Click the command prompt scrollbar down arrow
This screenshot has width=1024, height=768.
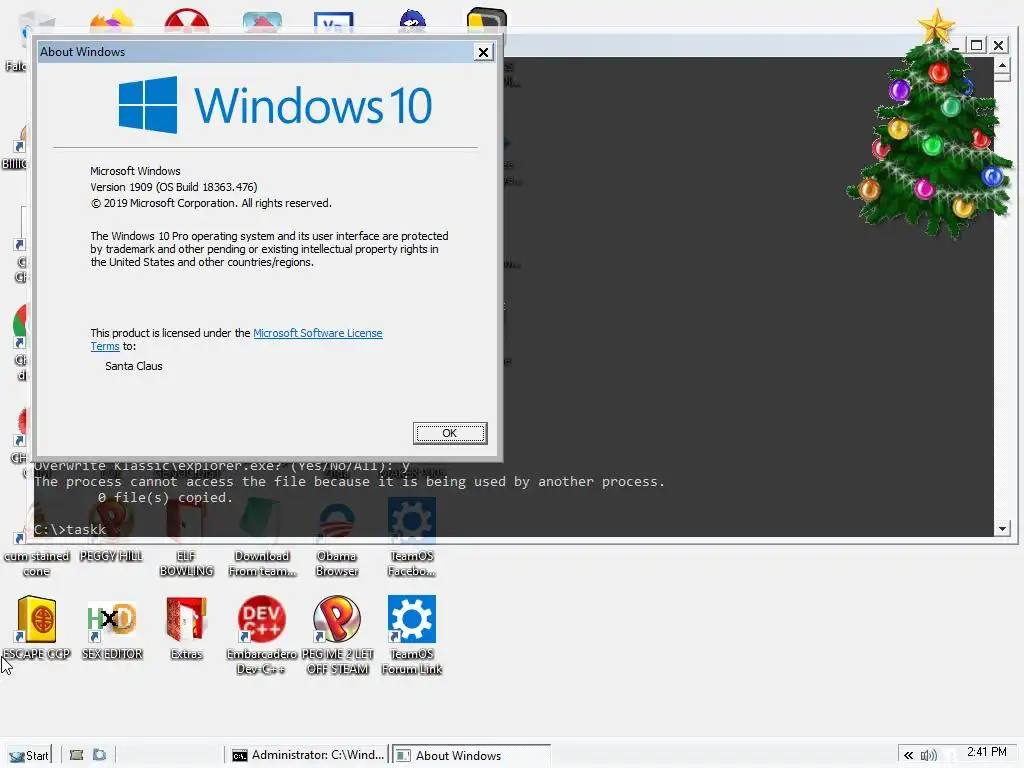click(1002, 529)
